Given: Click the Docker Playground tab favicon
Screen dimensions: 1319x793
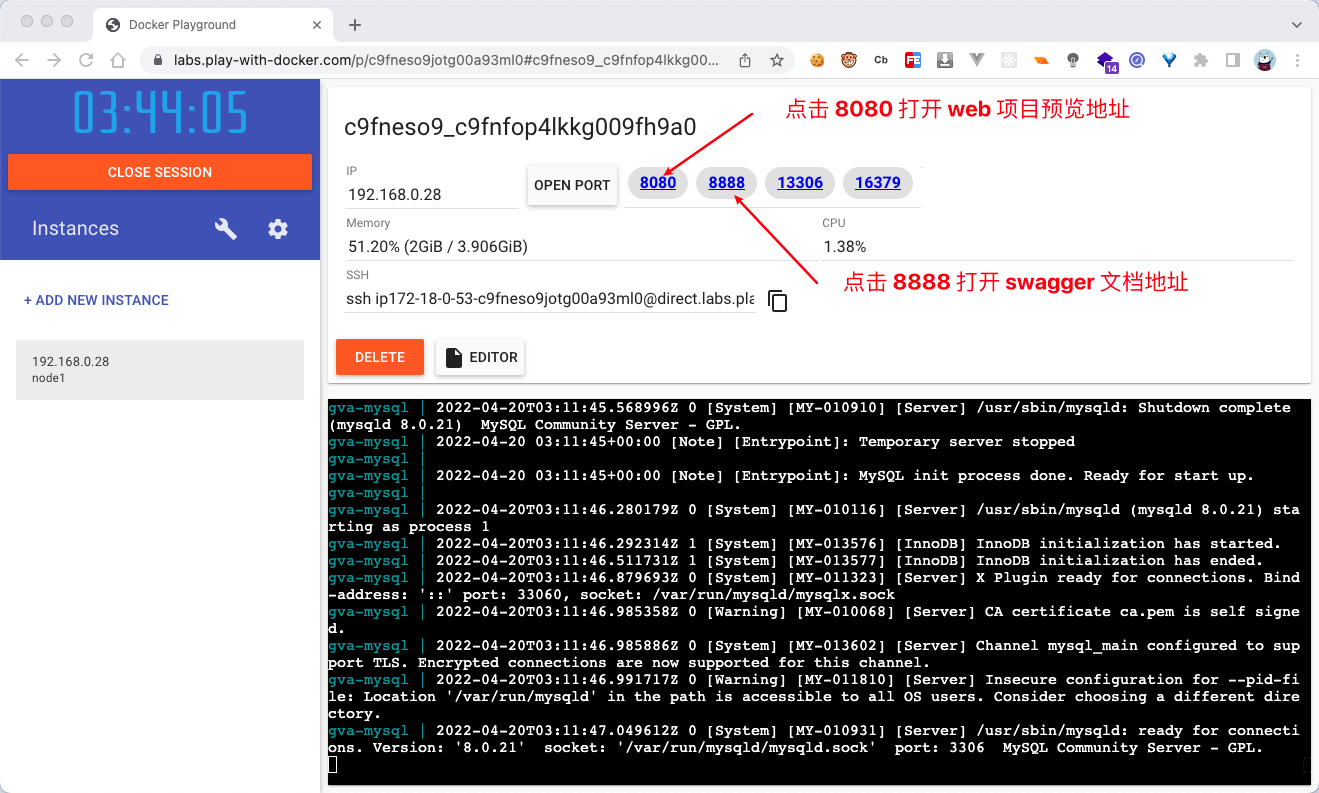Looking at the screenshot, I should click(x=113, y=24).
